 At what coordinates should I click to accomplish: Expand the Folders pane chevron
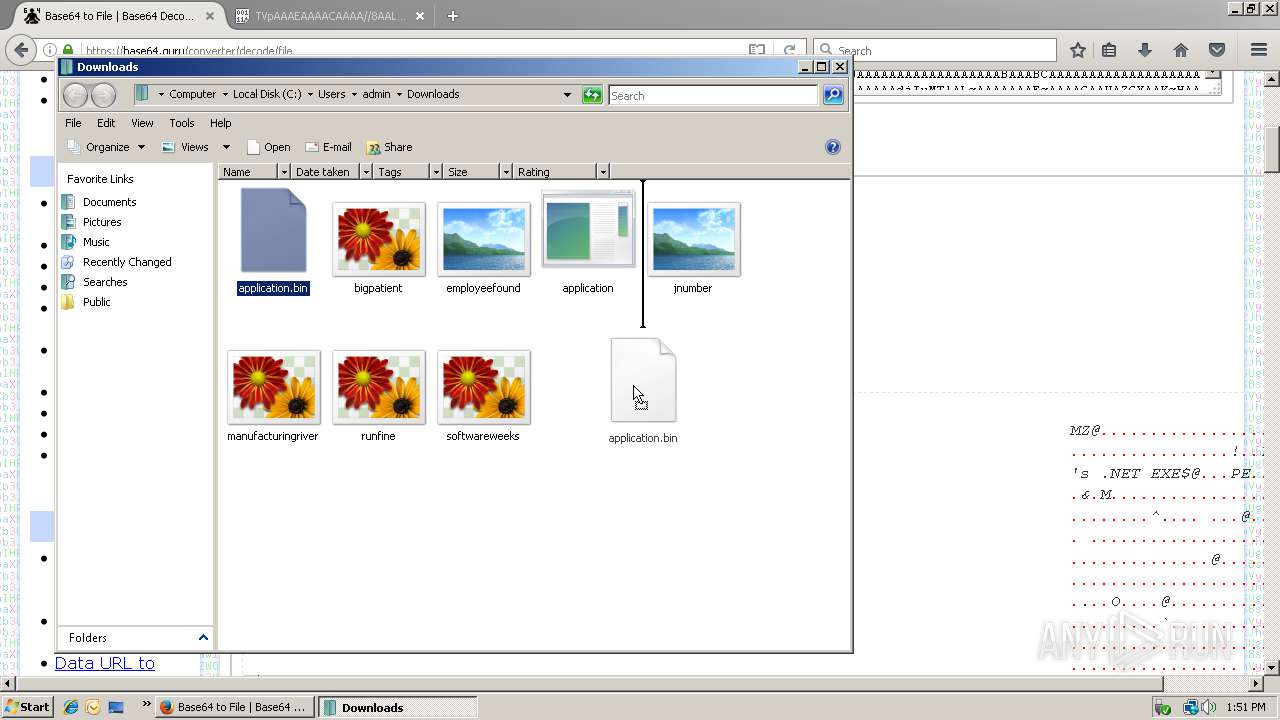[x=203, y=638]
